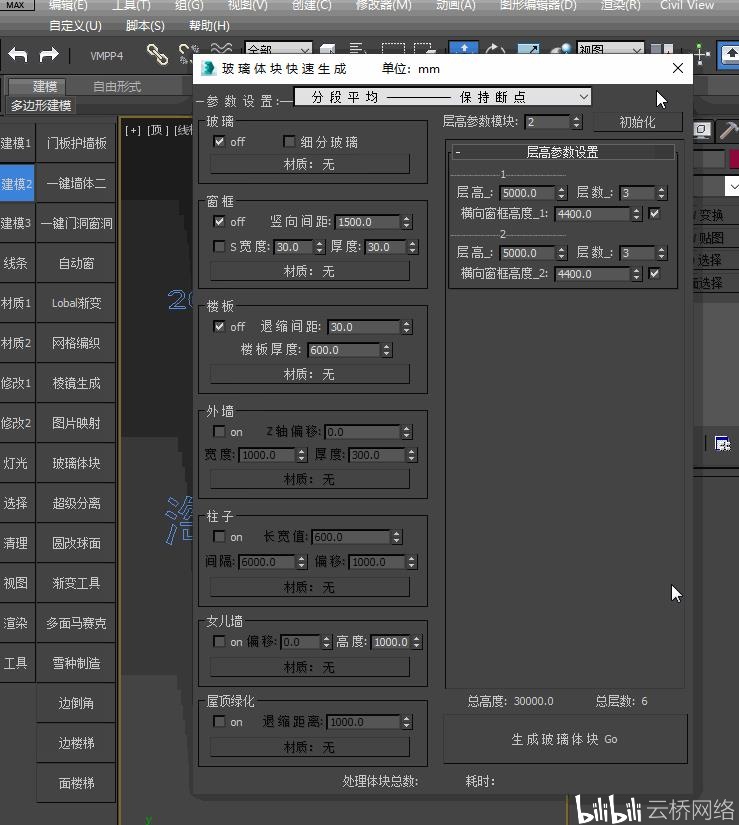Viewport: 739px width, 825px height.
Task: Click the 门板护墙板 script button
Action: coord(76,143)
